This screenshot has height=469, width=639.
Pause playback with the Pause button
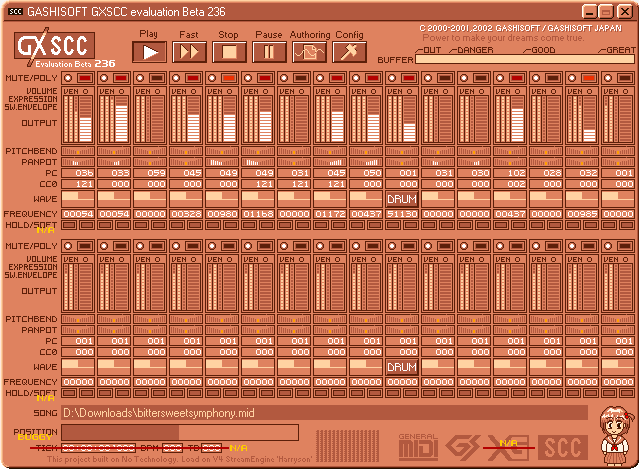pyautogui.click(x=269, y=52)
